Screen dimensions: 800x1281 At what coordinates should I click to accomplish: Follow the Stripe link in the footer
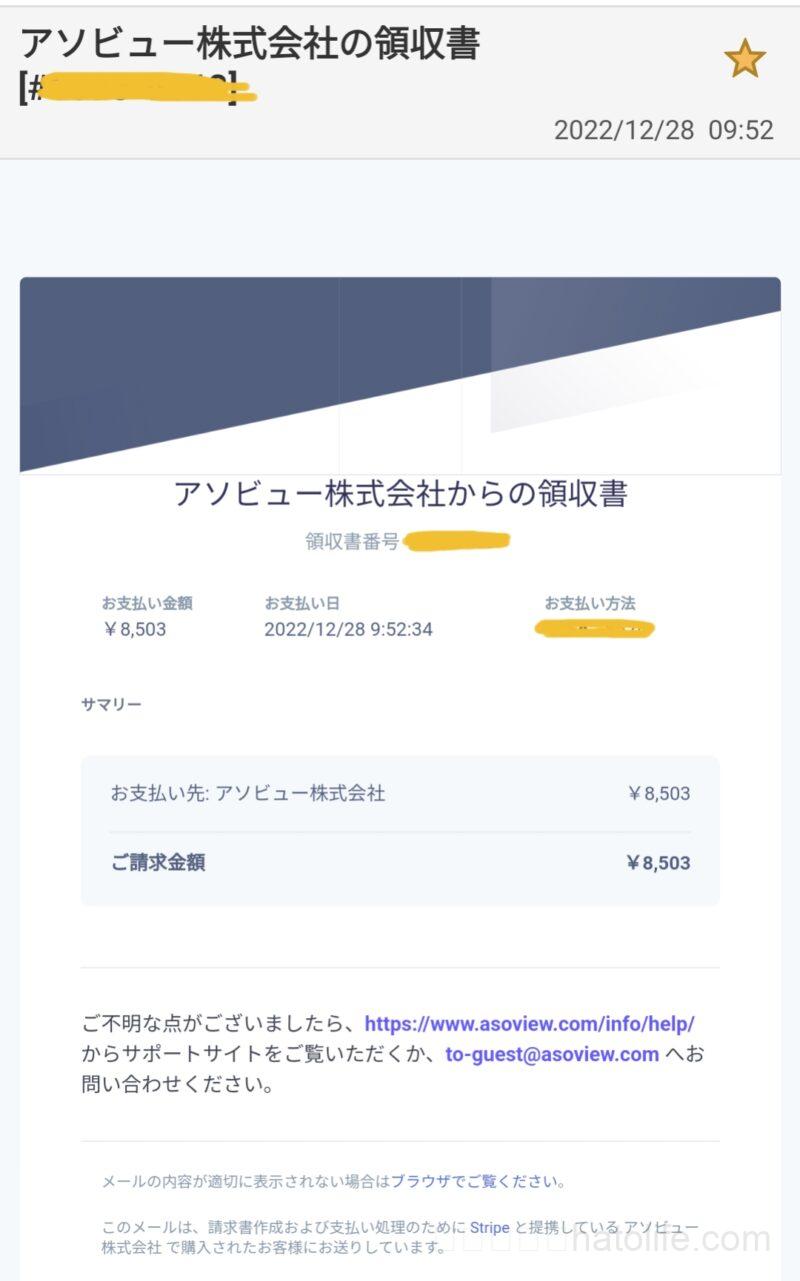point(491,1227)
